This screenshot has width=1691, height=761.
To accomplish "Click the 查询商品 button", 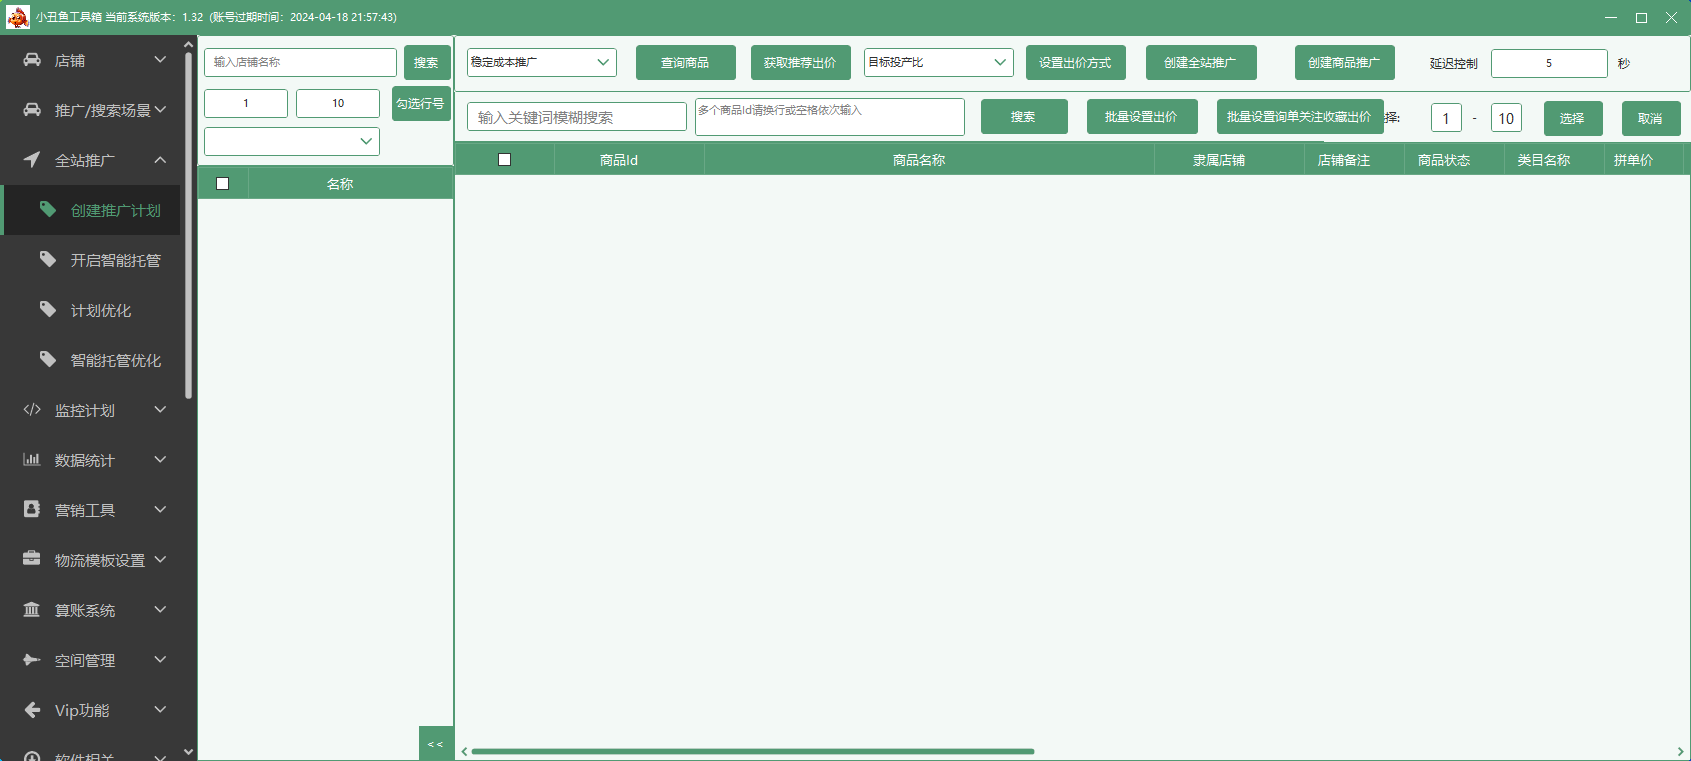I will pyautogui.click(x=685, y=63).
